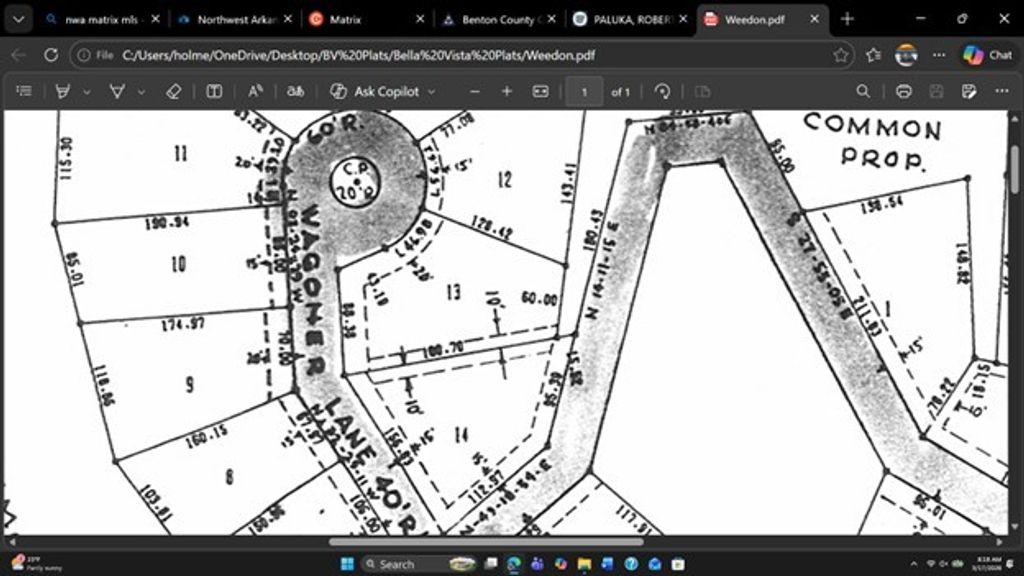Click the Add text tool icon

pyautogui.click(x=214, y=91)
